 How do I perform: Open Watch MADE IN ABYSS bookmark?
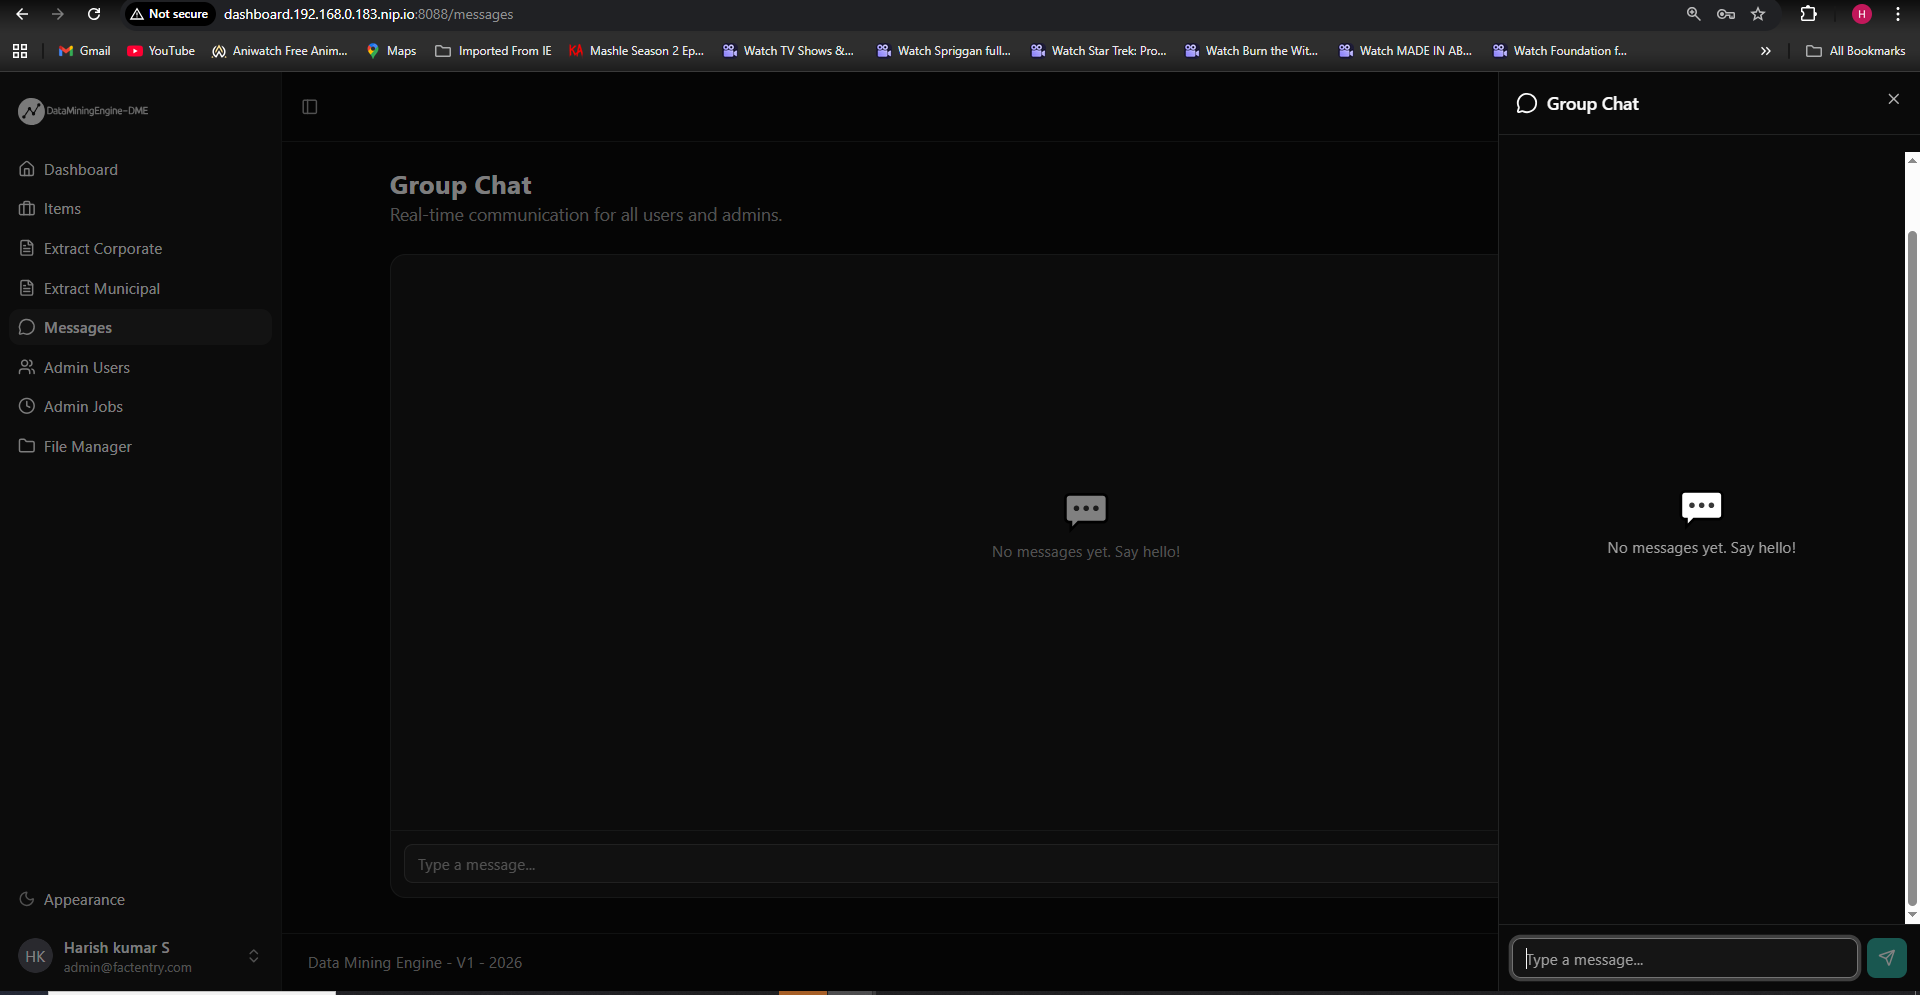pyautogui.click(x=1405, y=51)
